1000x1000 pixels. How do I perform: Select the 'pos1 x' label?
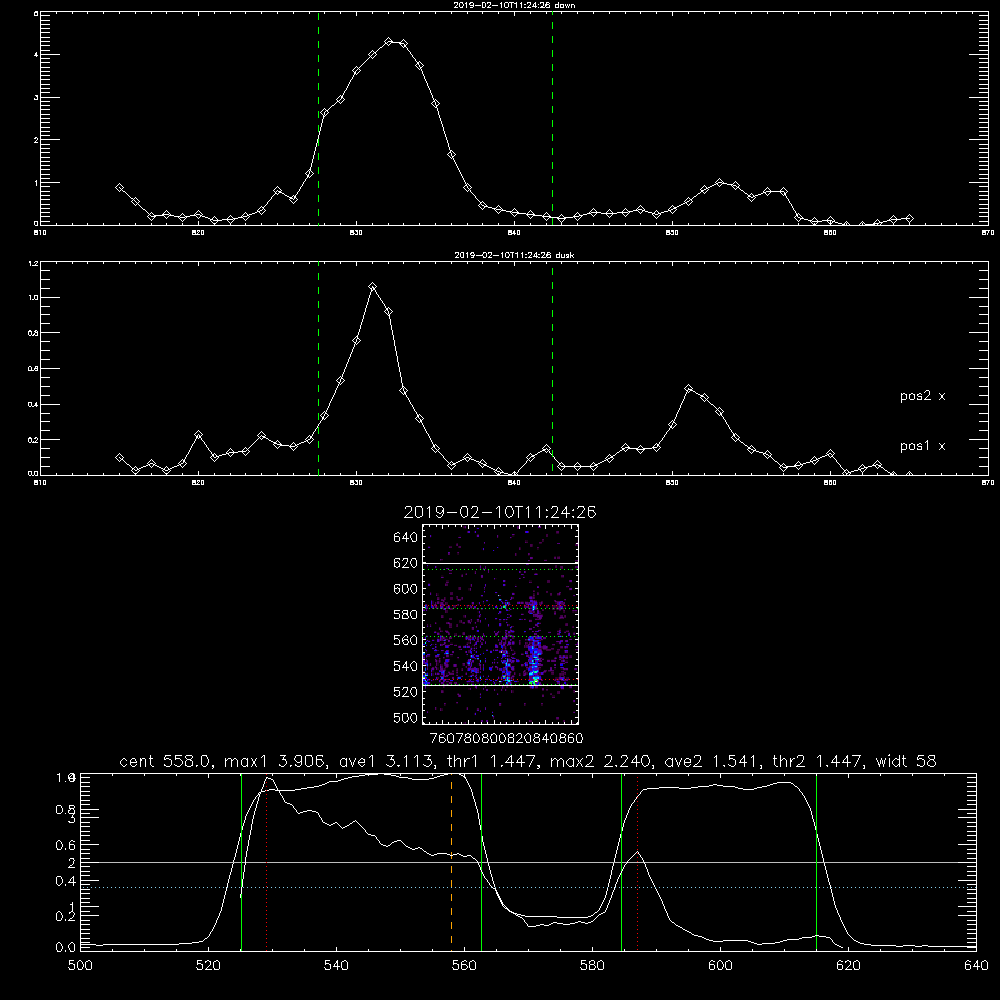(922, 446)
